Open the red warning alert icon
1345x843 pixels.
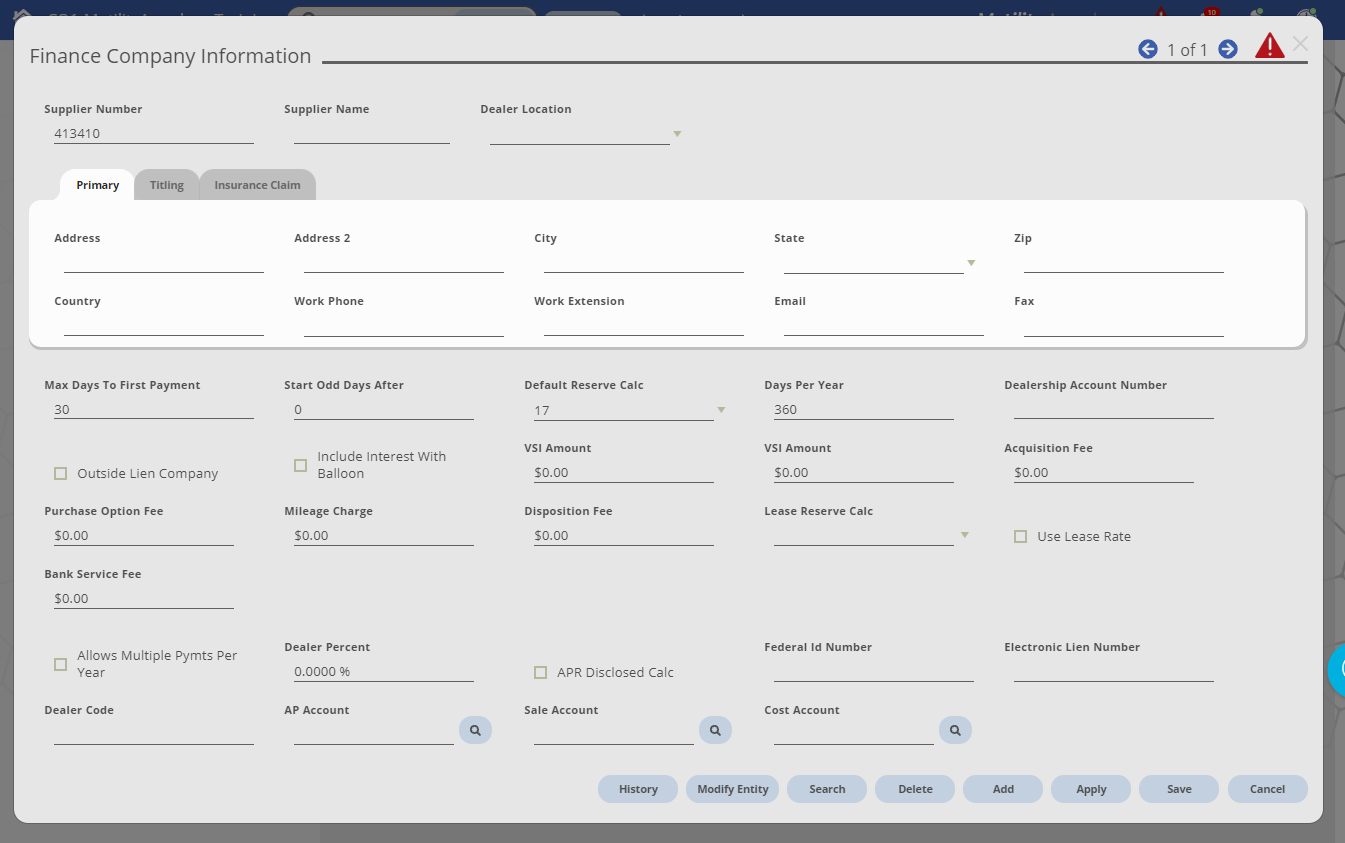coord(1269,46)
